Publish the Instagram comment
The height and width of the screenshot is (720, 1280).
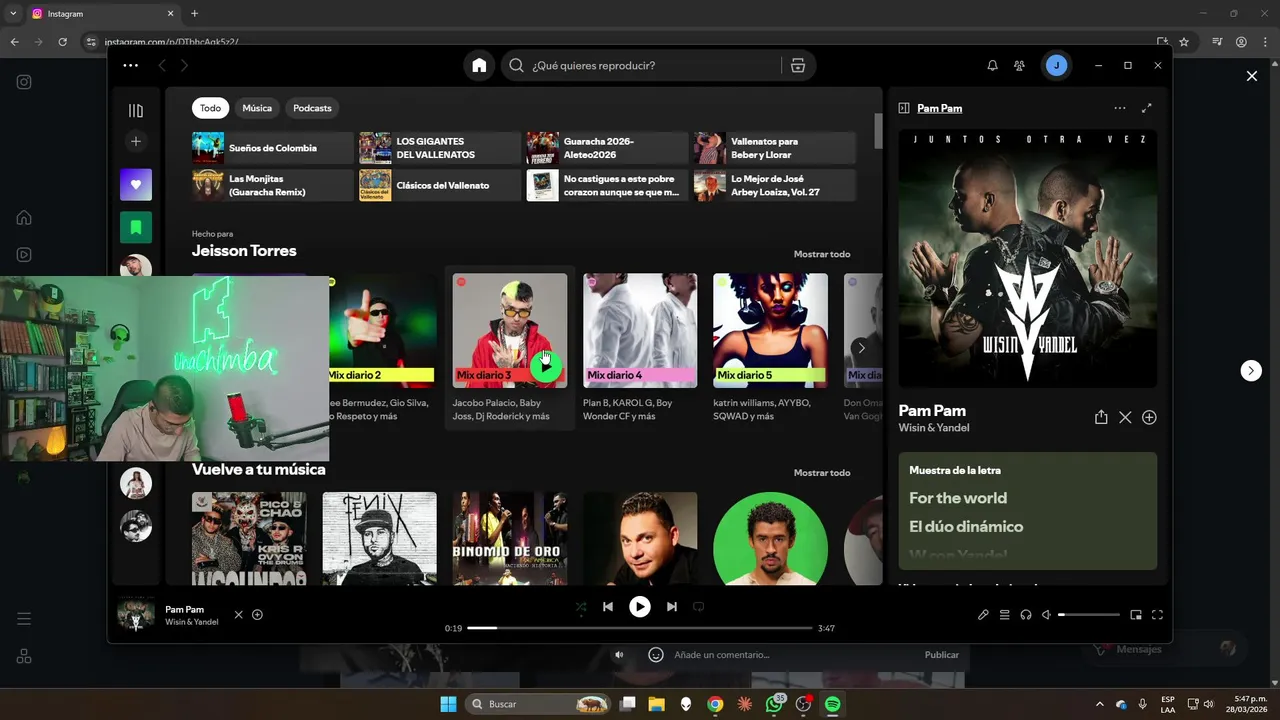tap(941, 655)
